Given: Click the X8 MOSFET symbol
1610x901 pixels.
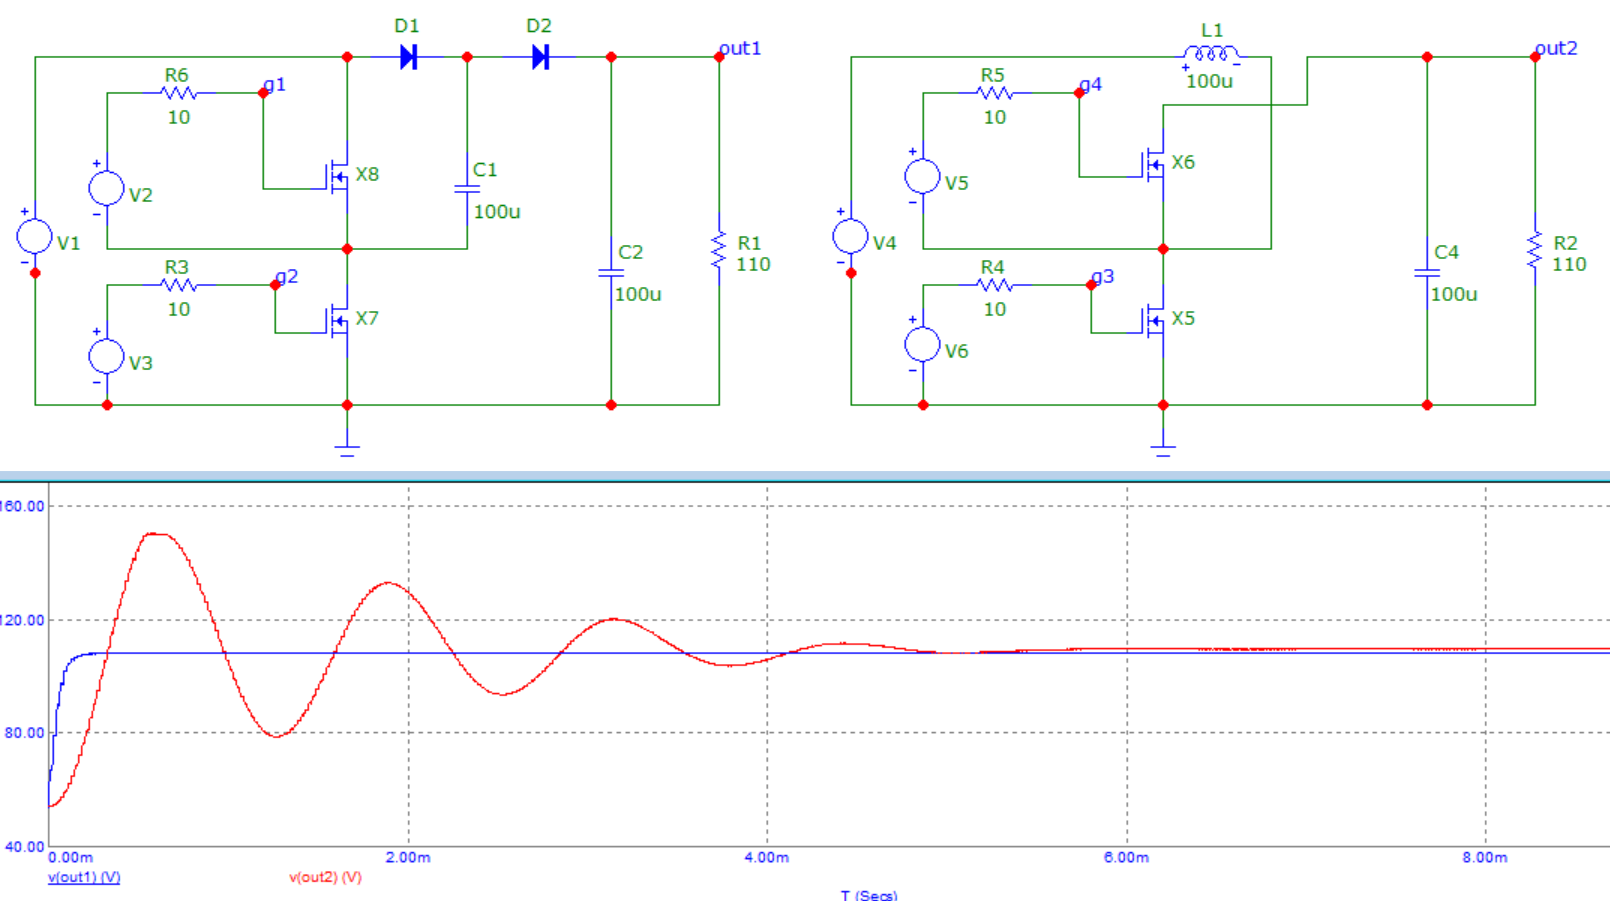Looking at the screenshot, I should point(337,177).
